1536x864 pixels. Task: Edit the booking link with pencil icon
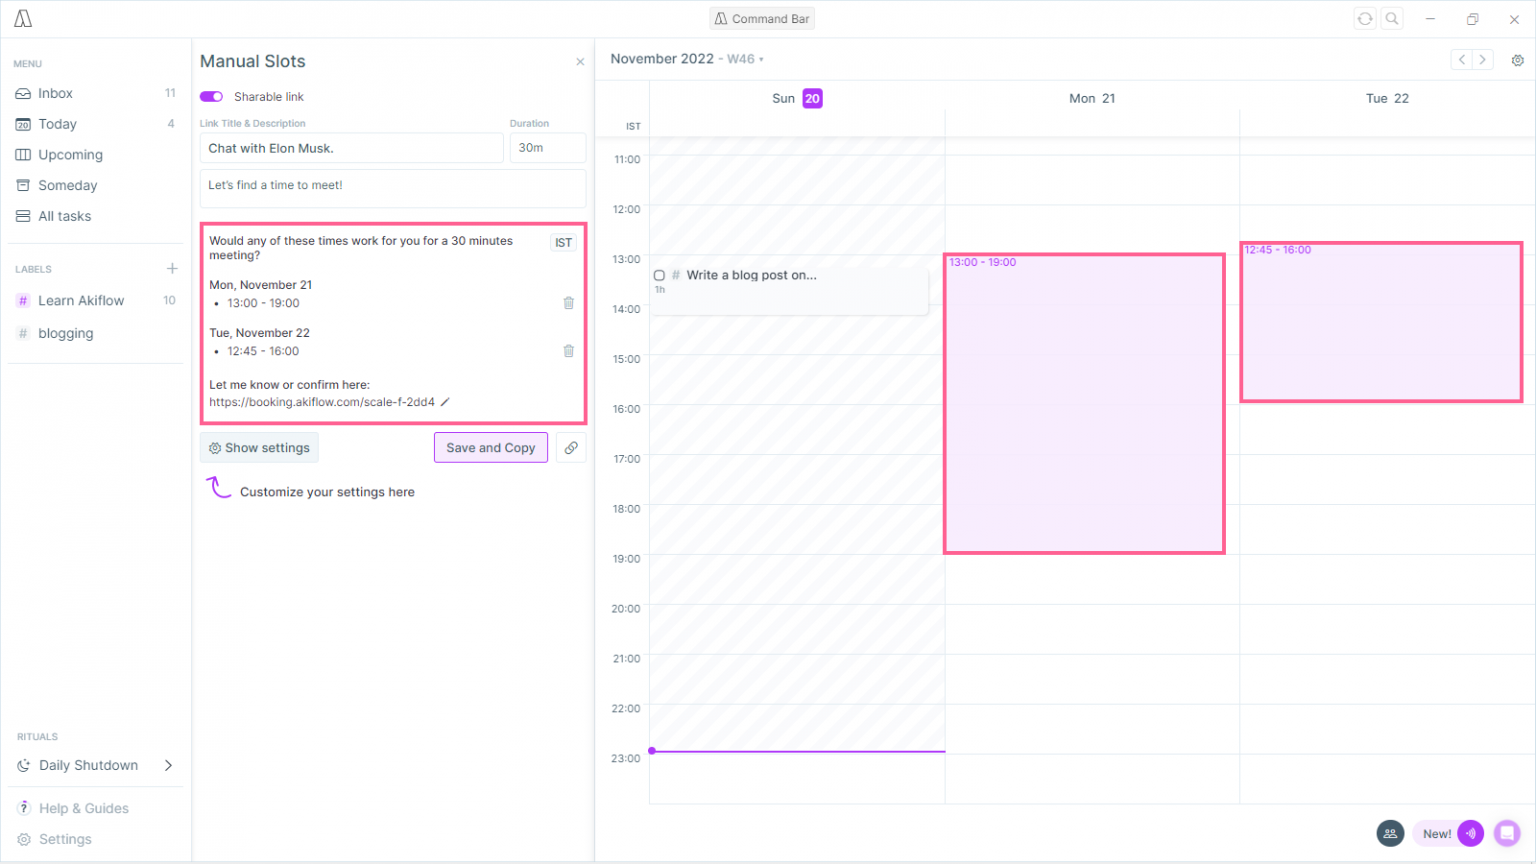[x=446, y=402]
